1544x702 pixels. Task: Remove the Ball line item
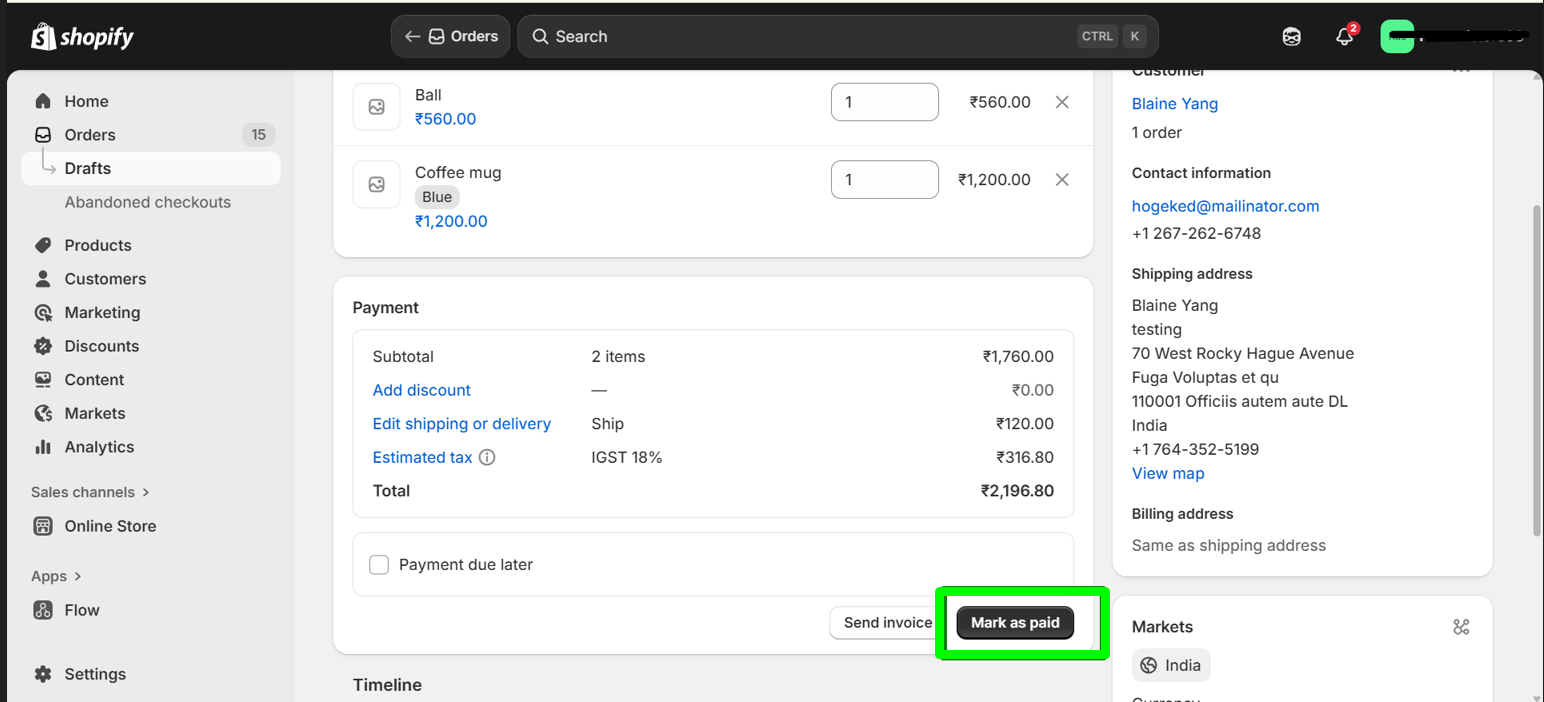[1062, 102]
